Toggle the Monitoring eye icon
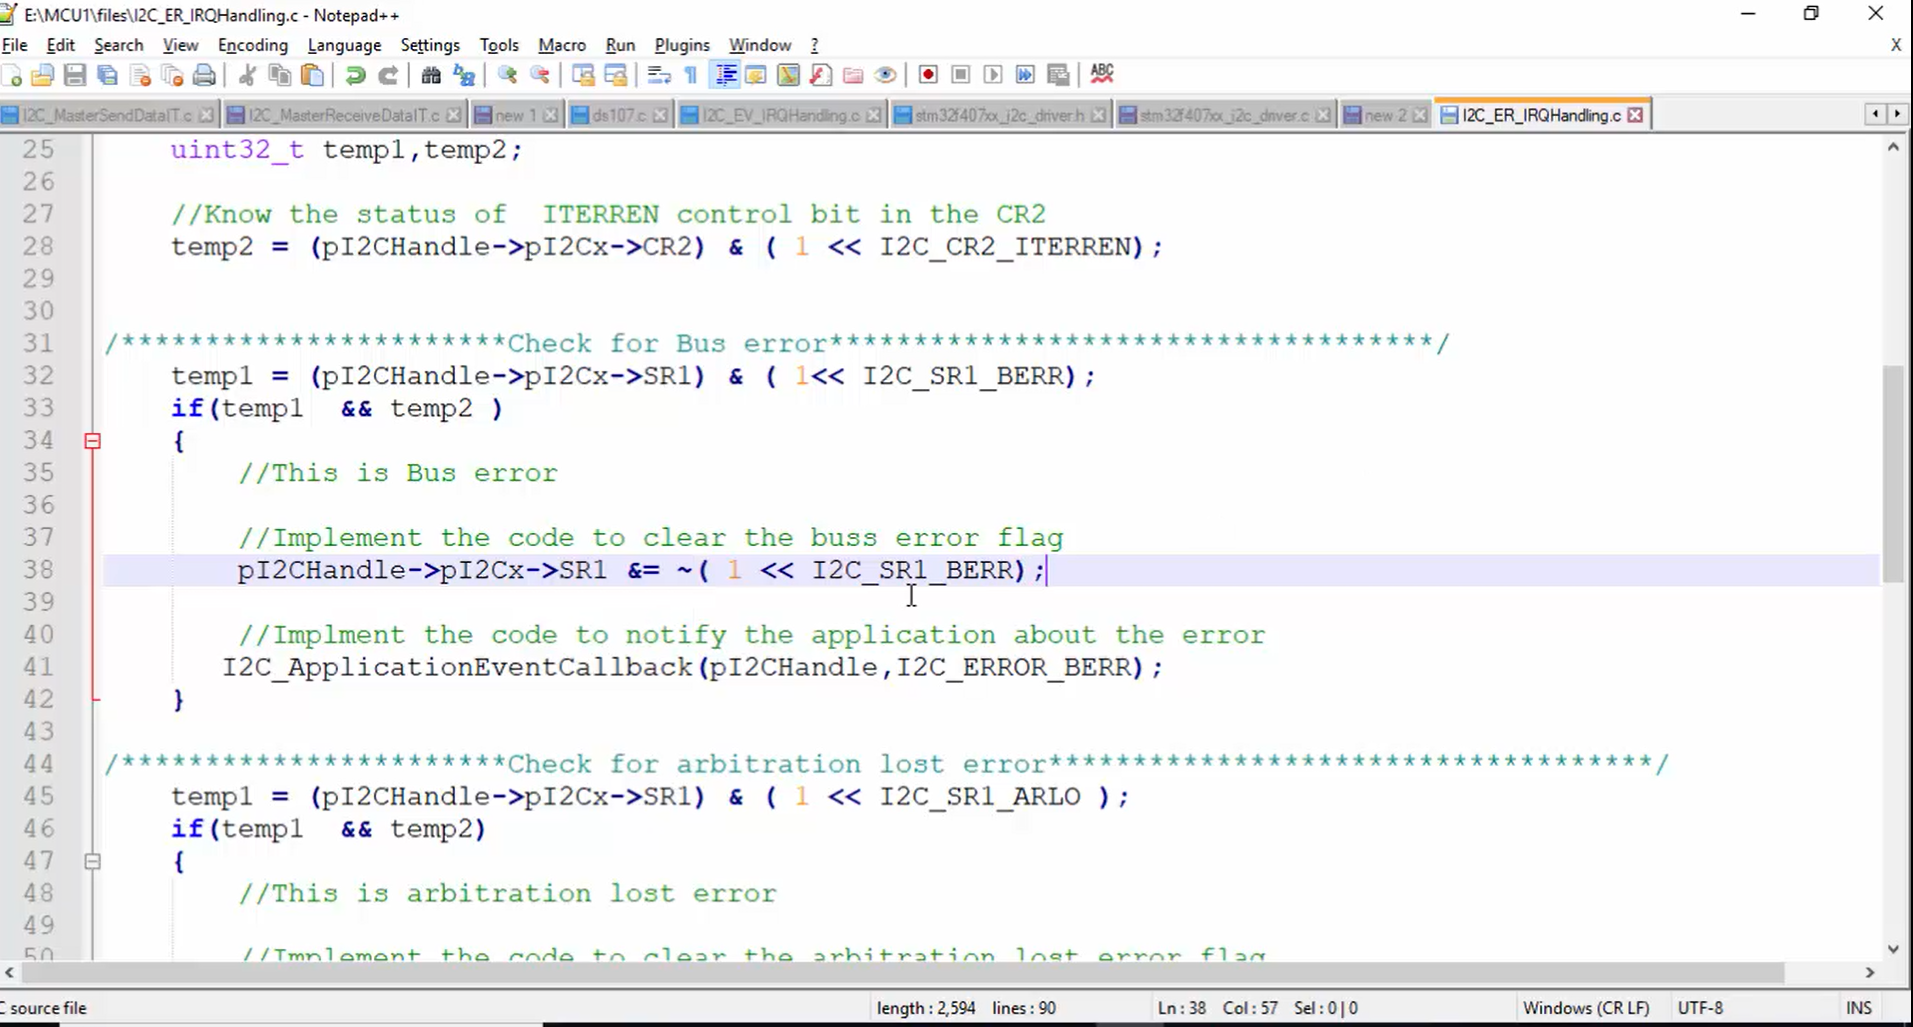1913x1027 pixels. point(885,75)
